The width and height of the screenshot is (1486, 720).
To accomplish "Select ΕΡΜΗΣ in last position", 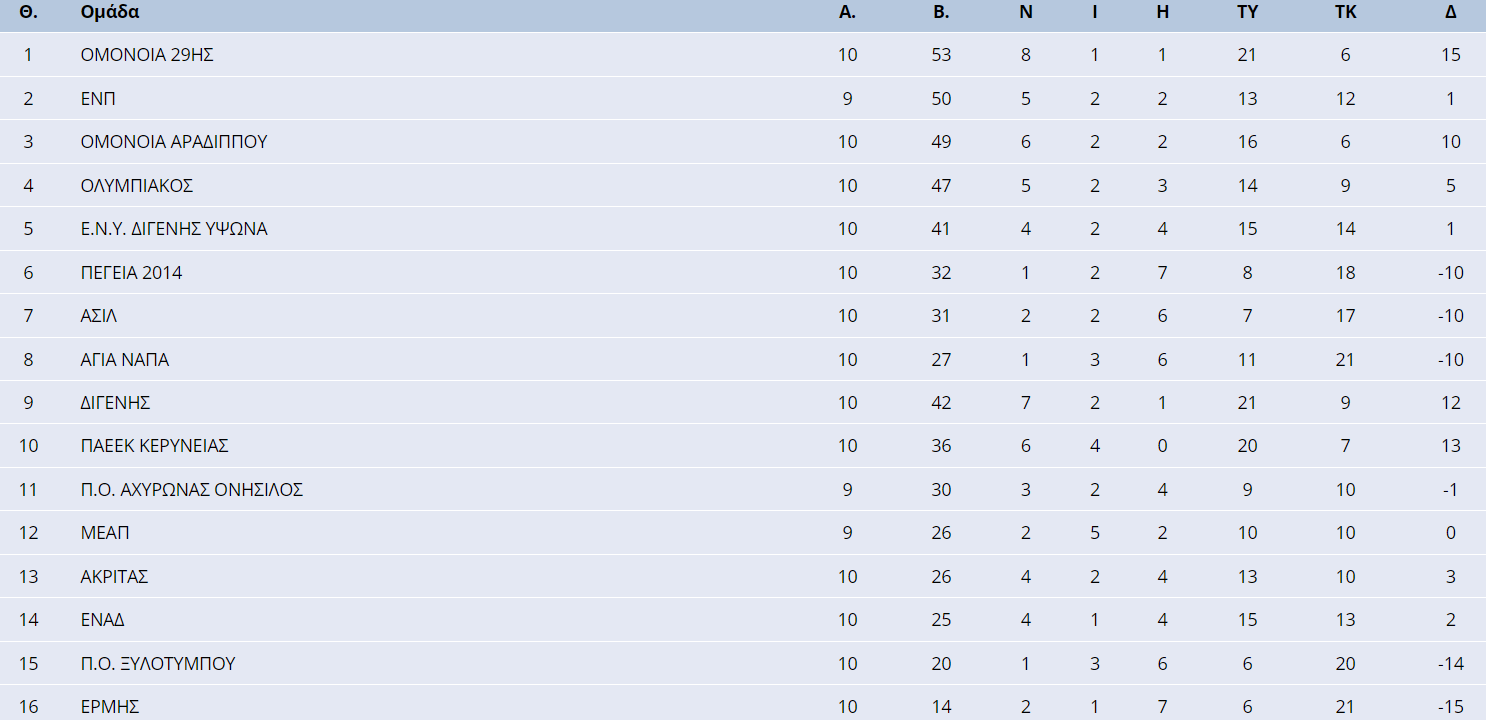I will 110,707.
